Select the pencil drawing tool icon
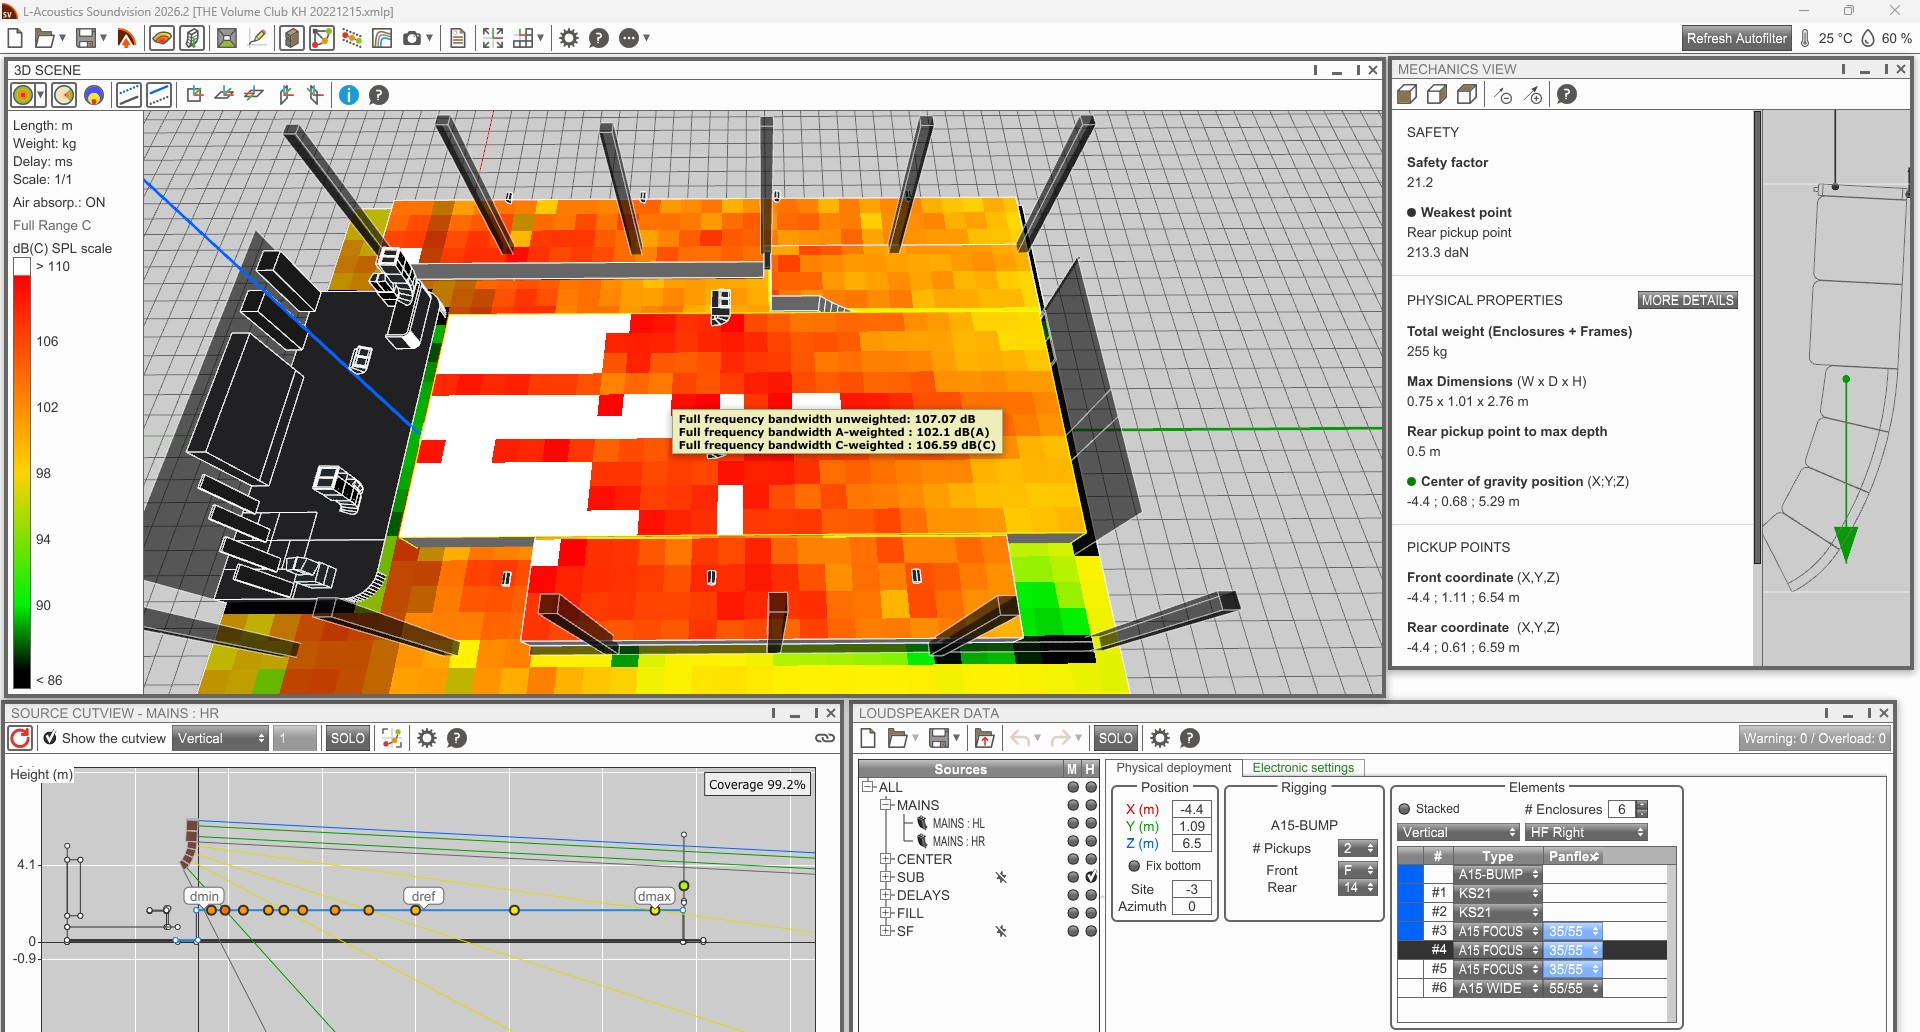 pyautogui.click(x=257, y=38)
